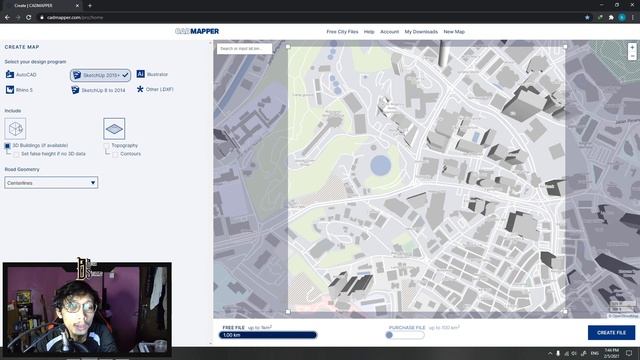Open the Chrome three-dot menu
Image resolution: width=640 pixels, height=360 pixels.
[633, 18]
